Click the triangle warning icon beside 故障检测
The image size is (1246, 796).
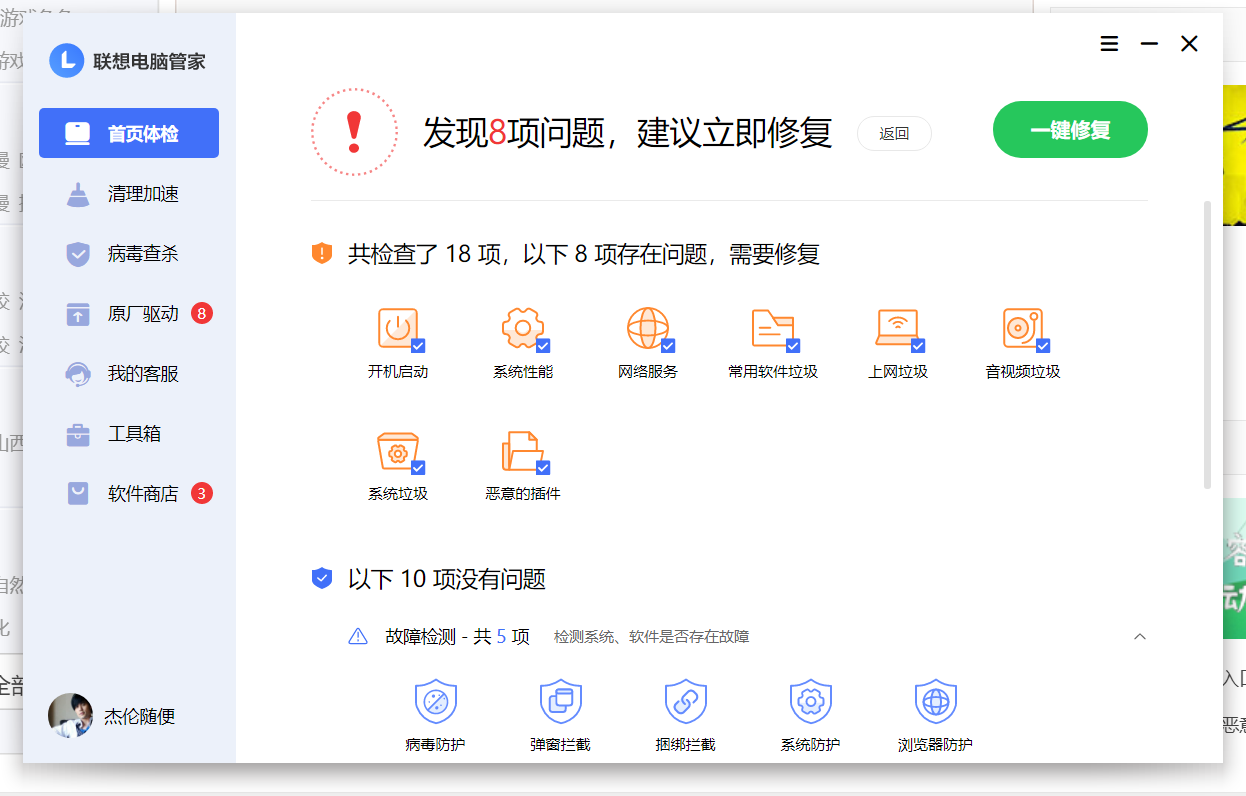pyautogui.click(x=358, y=636)
